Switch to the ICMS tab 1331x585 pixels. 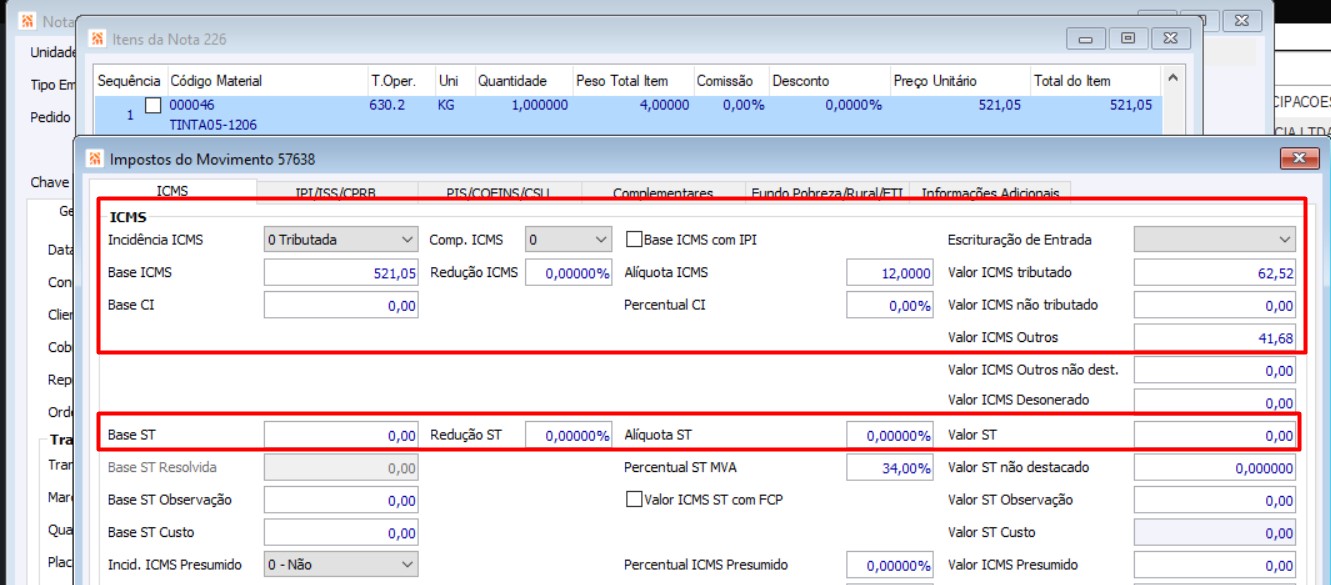coord(172,190)
